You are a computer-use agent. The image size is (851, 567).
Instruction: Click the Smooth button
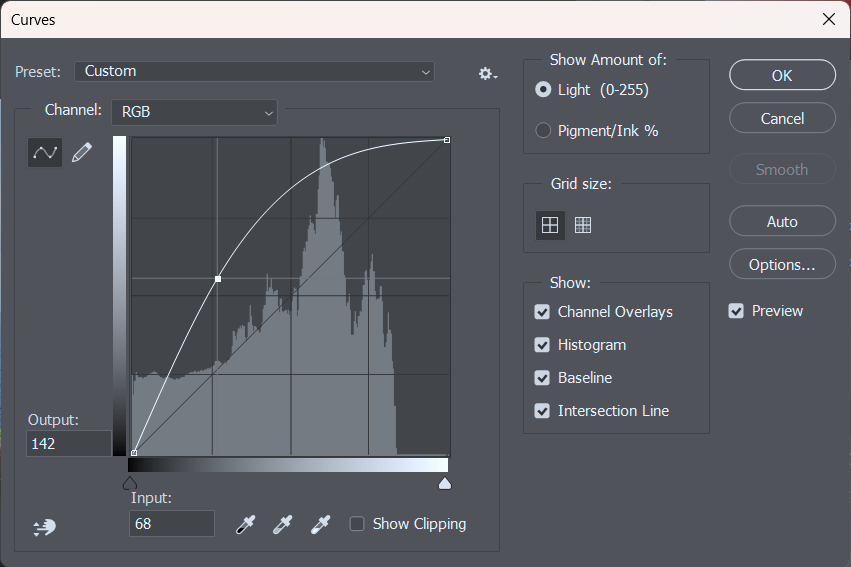(782, 169)
